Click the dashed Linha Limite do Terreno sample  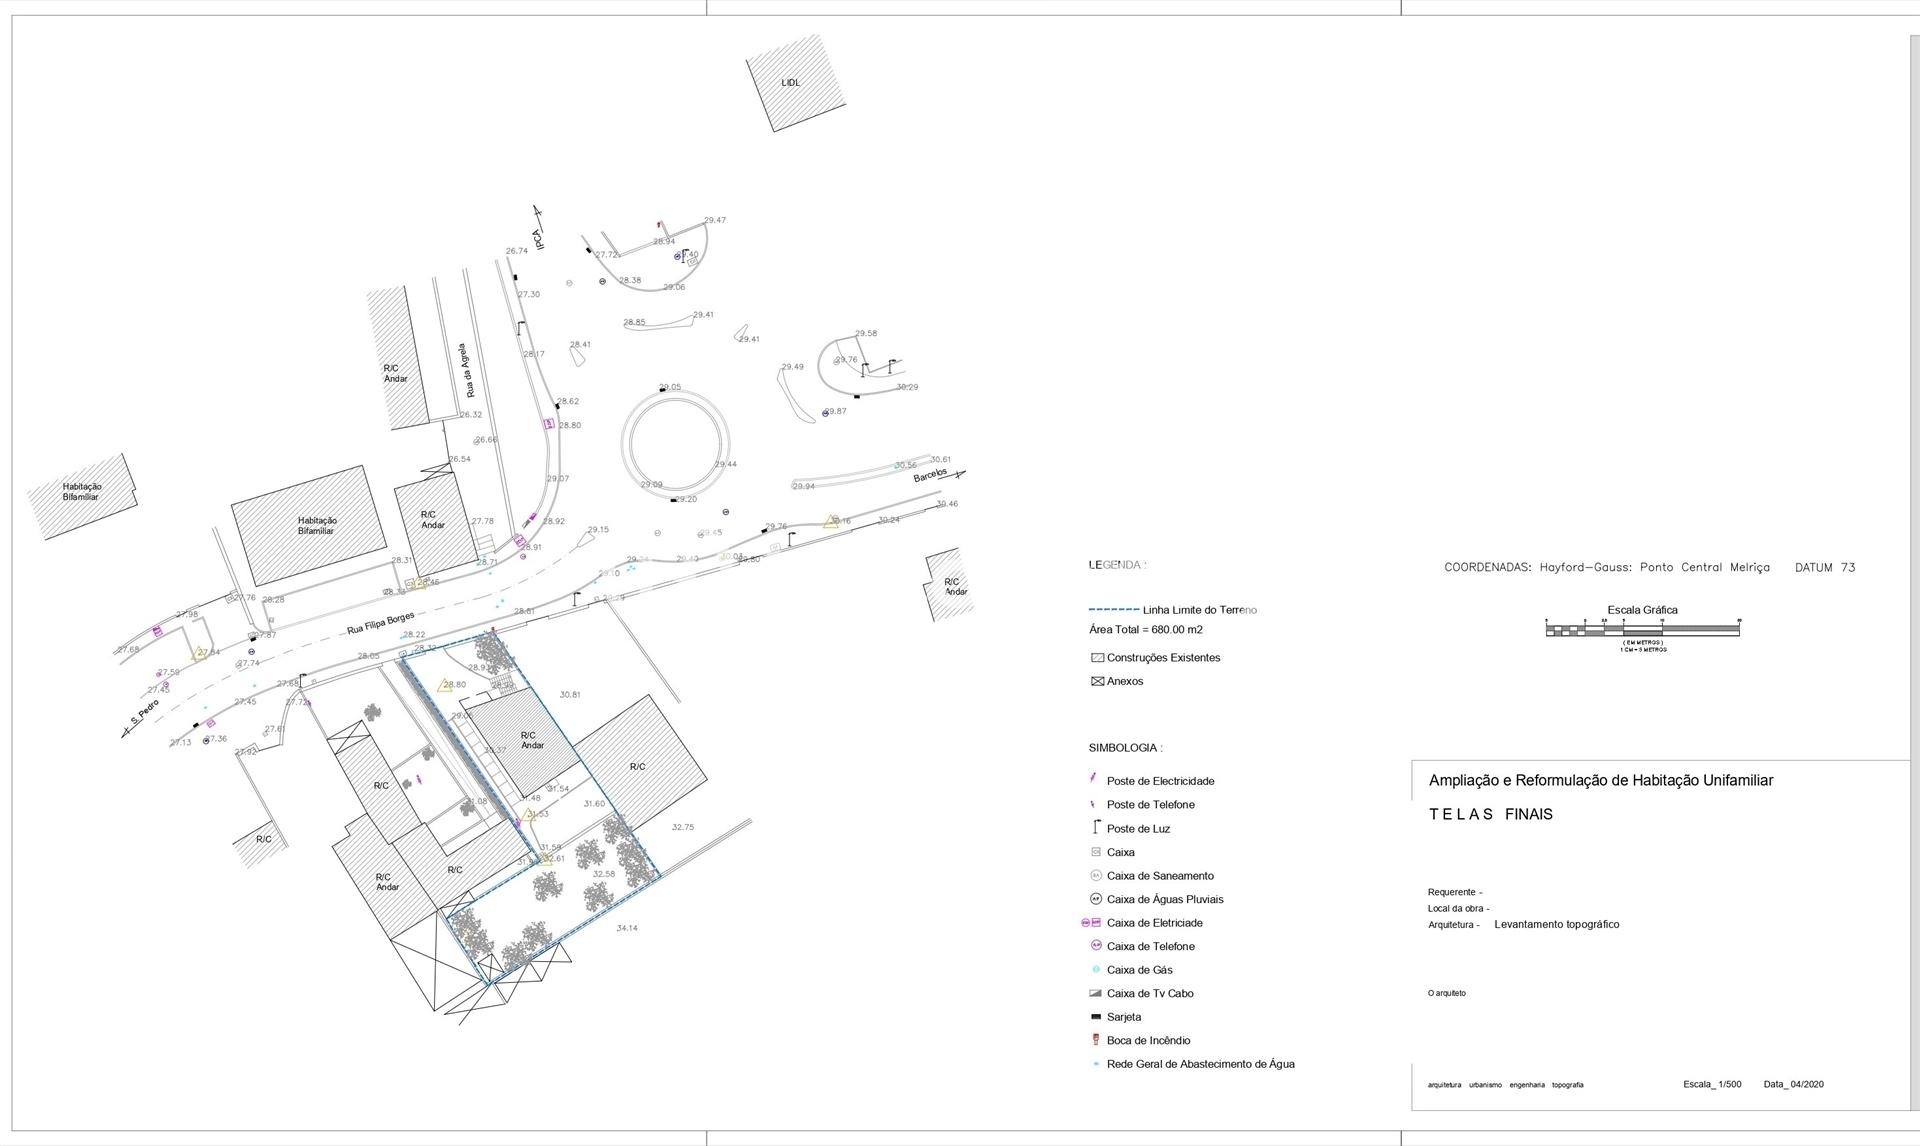tap(1113, 609)
